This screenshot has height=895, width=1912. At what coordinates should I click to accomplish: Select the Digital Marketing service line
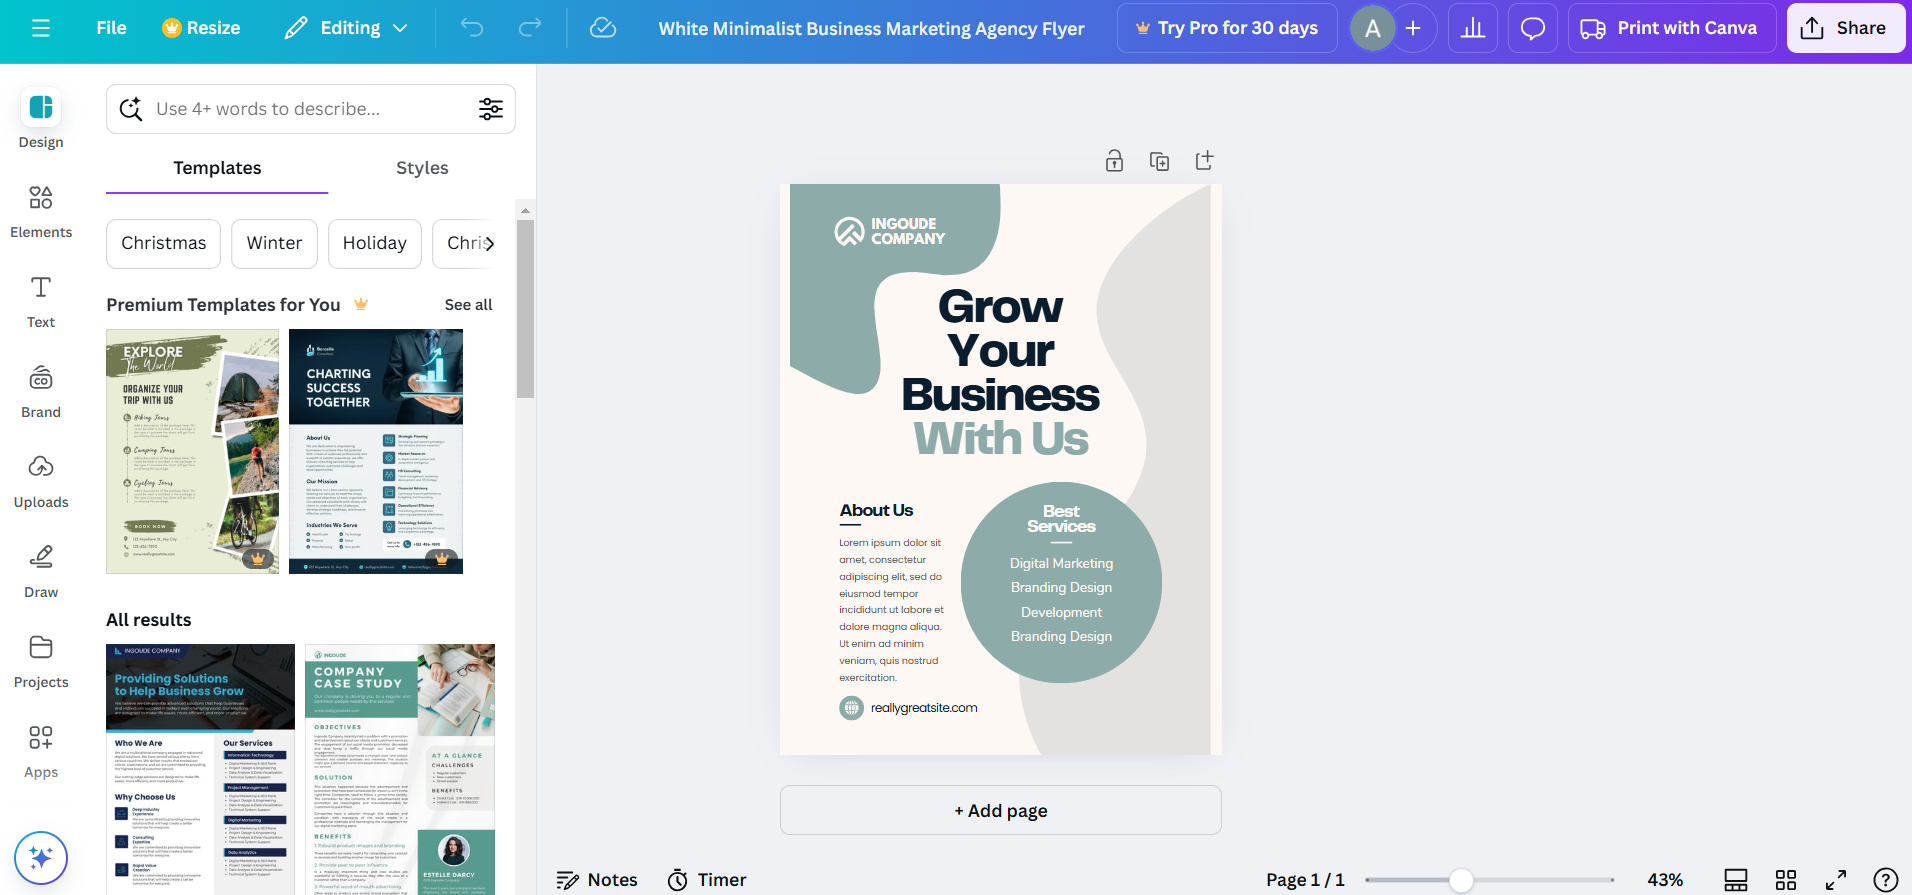pos(1061,564)
